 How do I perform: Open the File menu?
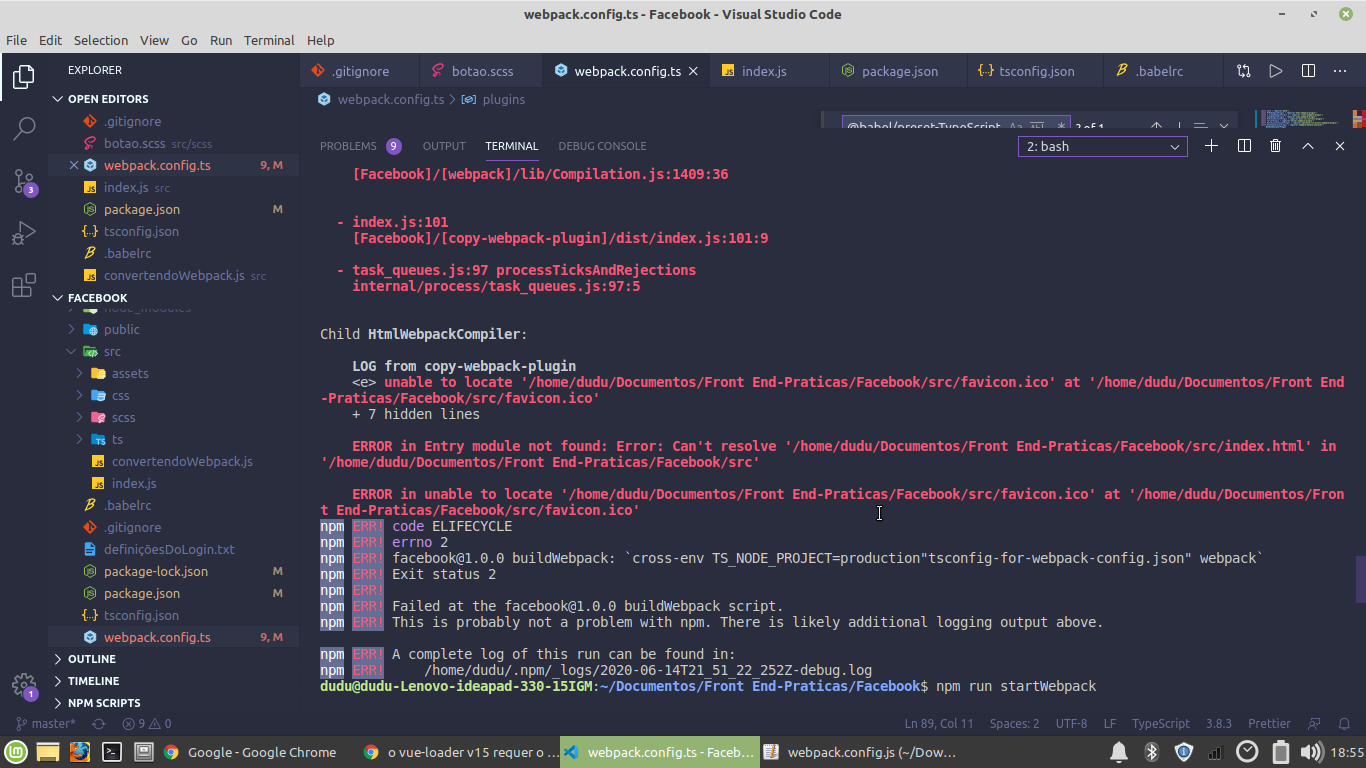click(16, 40)
